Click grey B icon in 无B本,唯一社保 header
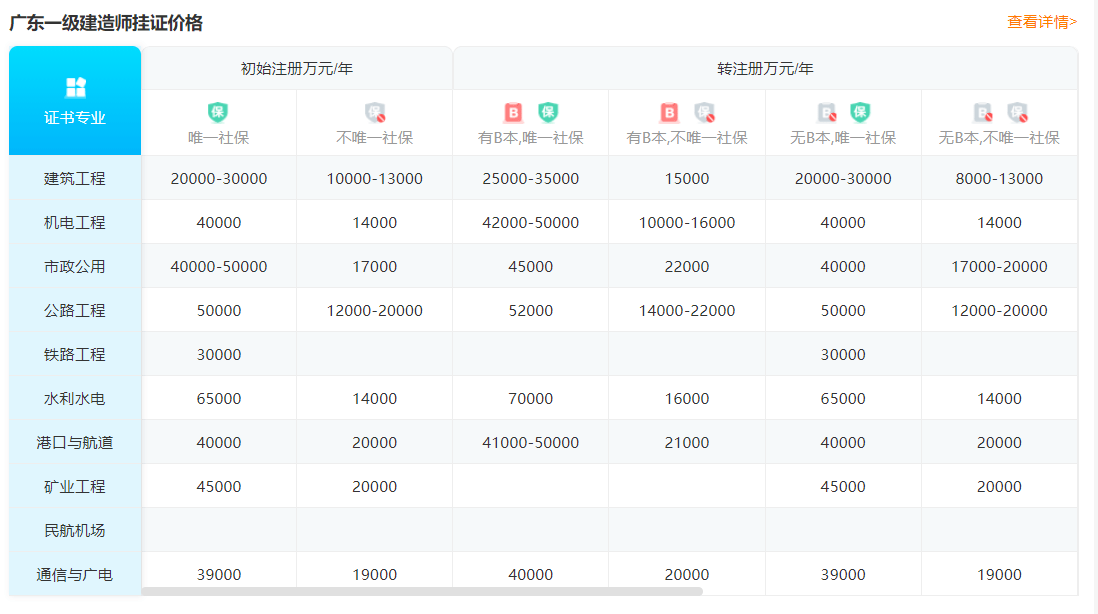Image resolution: width=1098 pixels, height=614 pixels. (827, 112)
